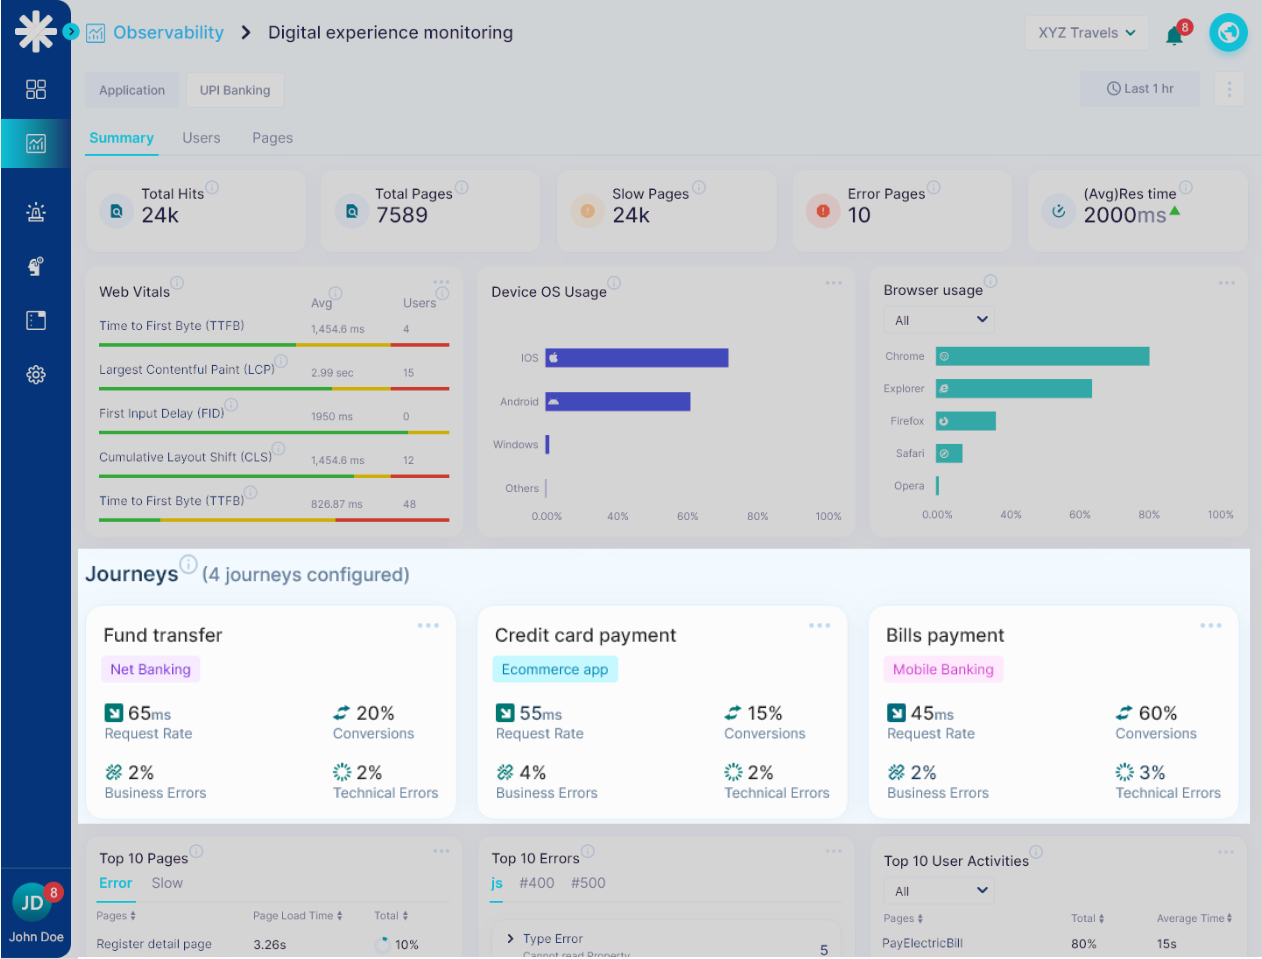Open the settings gear in sidebar
1262x959 pixels.
(x=36, y=374)
